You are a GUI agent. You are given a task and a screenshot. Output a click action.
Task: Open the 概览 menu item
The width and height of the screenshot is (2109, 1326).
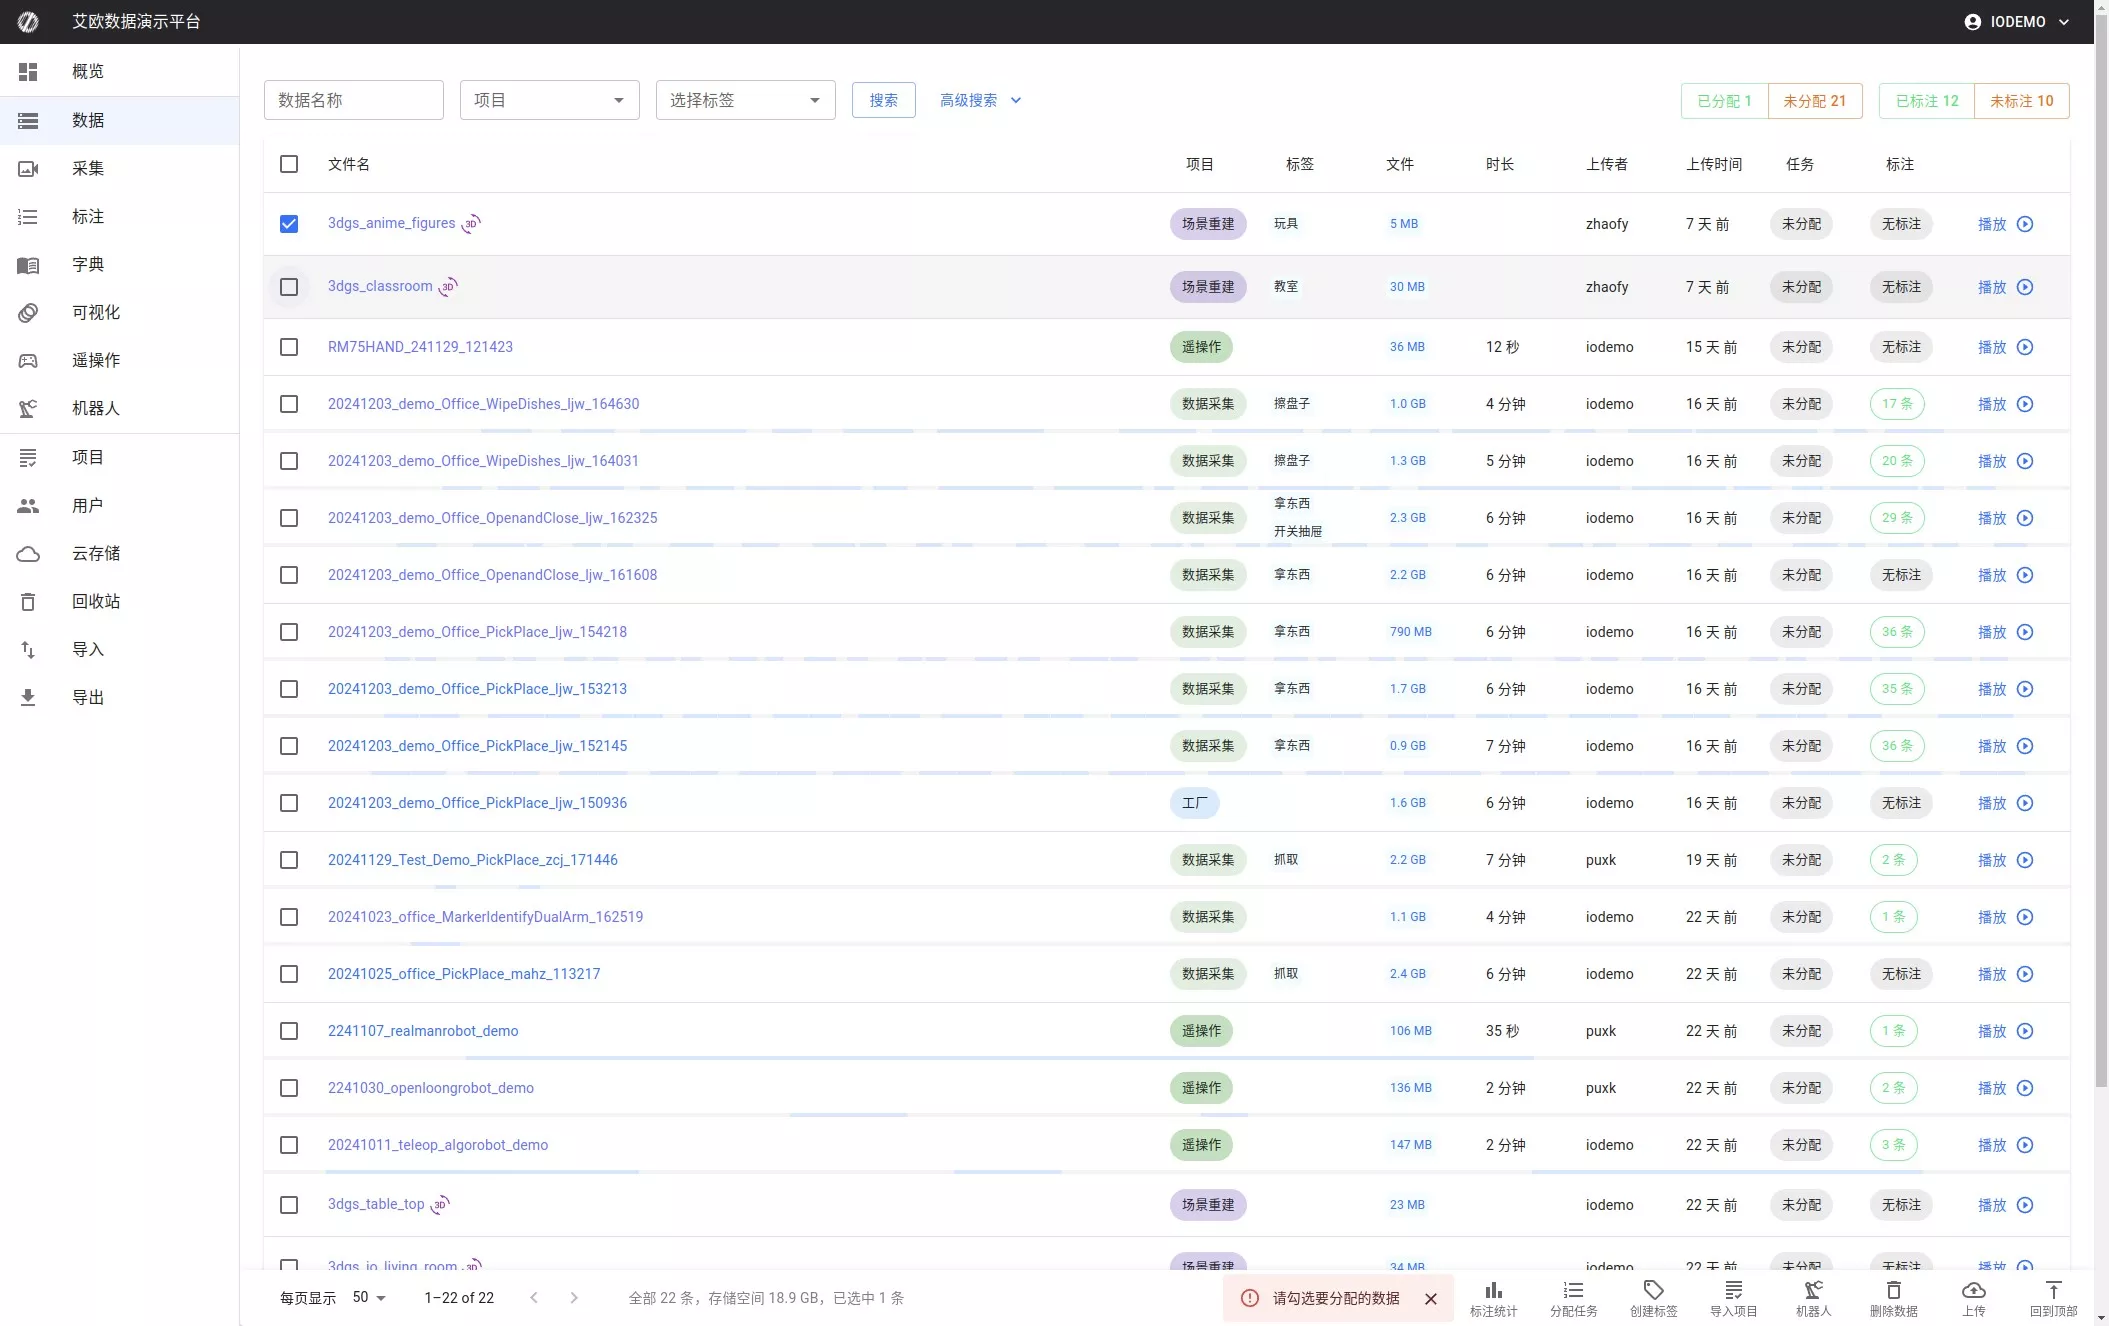(x=88, y=71)
